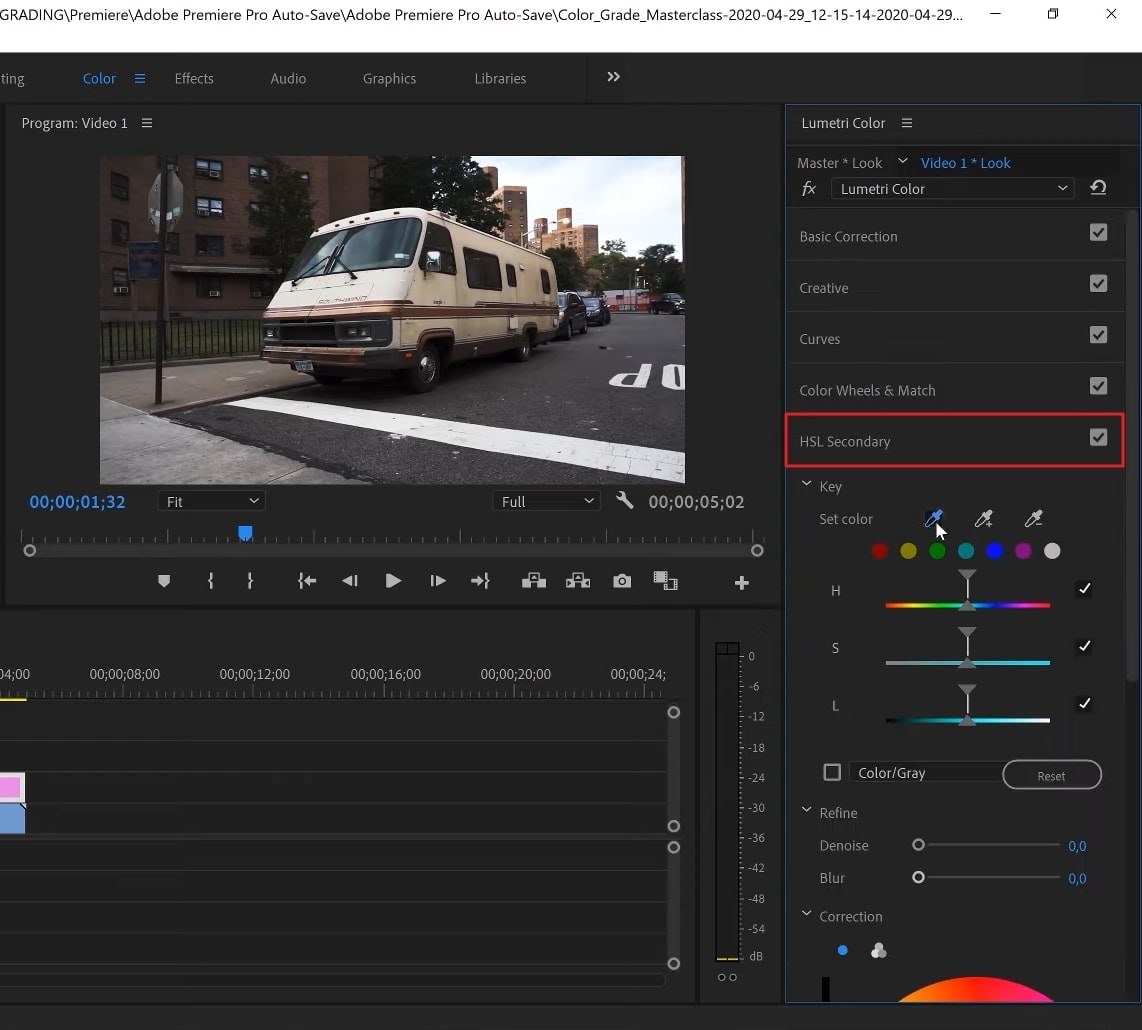Add a marker in Program monitor
1142x1030 pixels.
pos(164,581)
